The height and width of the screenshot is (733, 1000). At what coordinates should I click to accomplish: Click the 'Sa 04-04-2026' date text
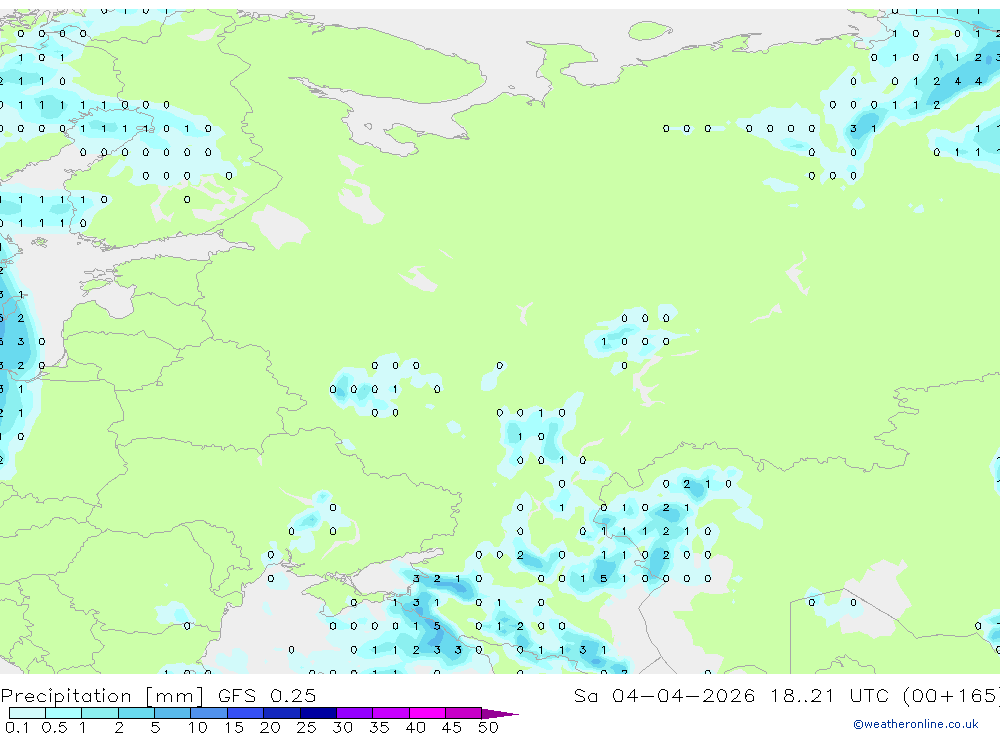664,695
